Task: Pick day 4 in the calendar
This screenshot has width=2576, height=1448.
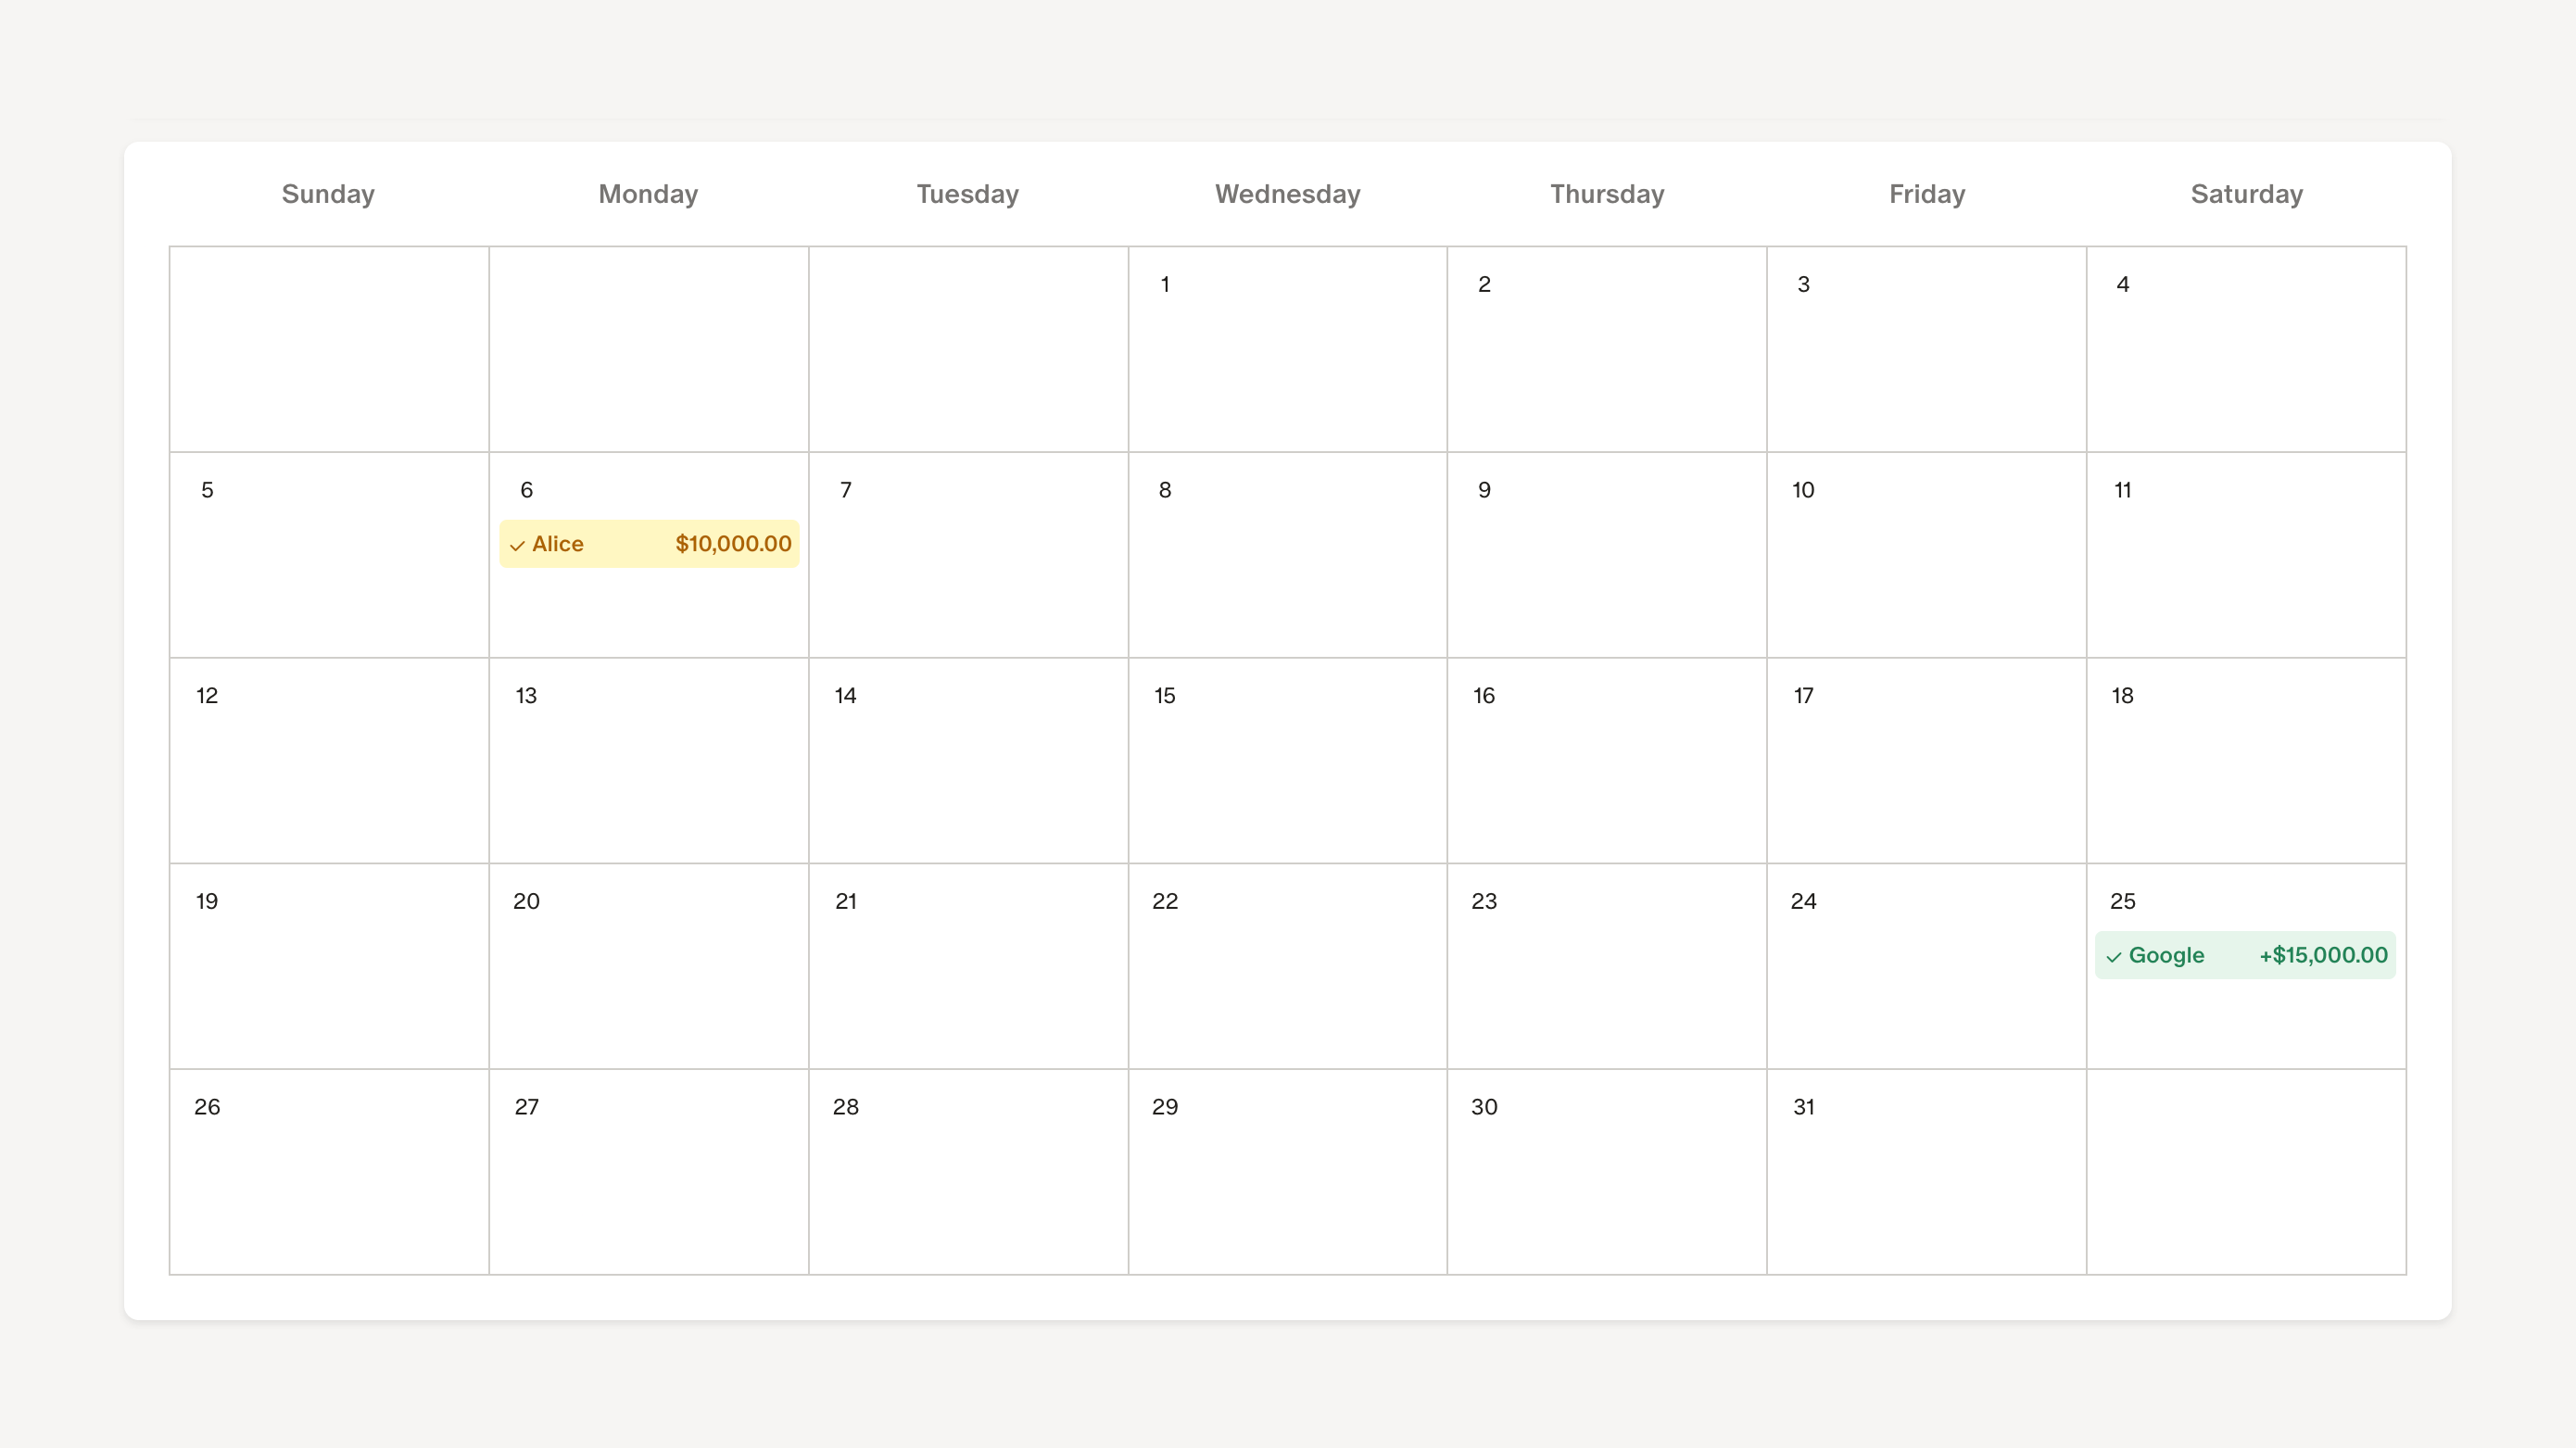Action: click(2246, 350)
